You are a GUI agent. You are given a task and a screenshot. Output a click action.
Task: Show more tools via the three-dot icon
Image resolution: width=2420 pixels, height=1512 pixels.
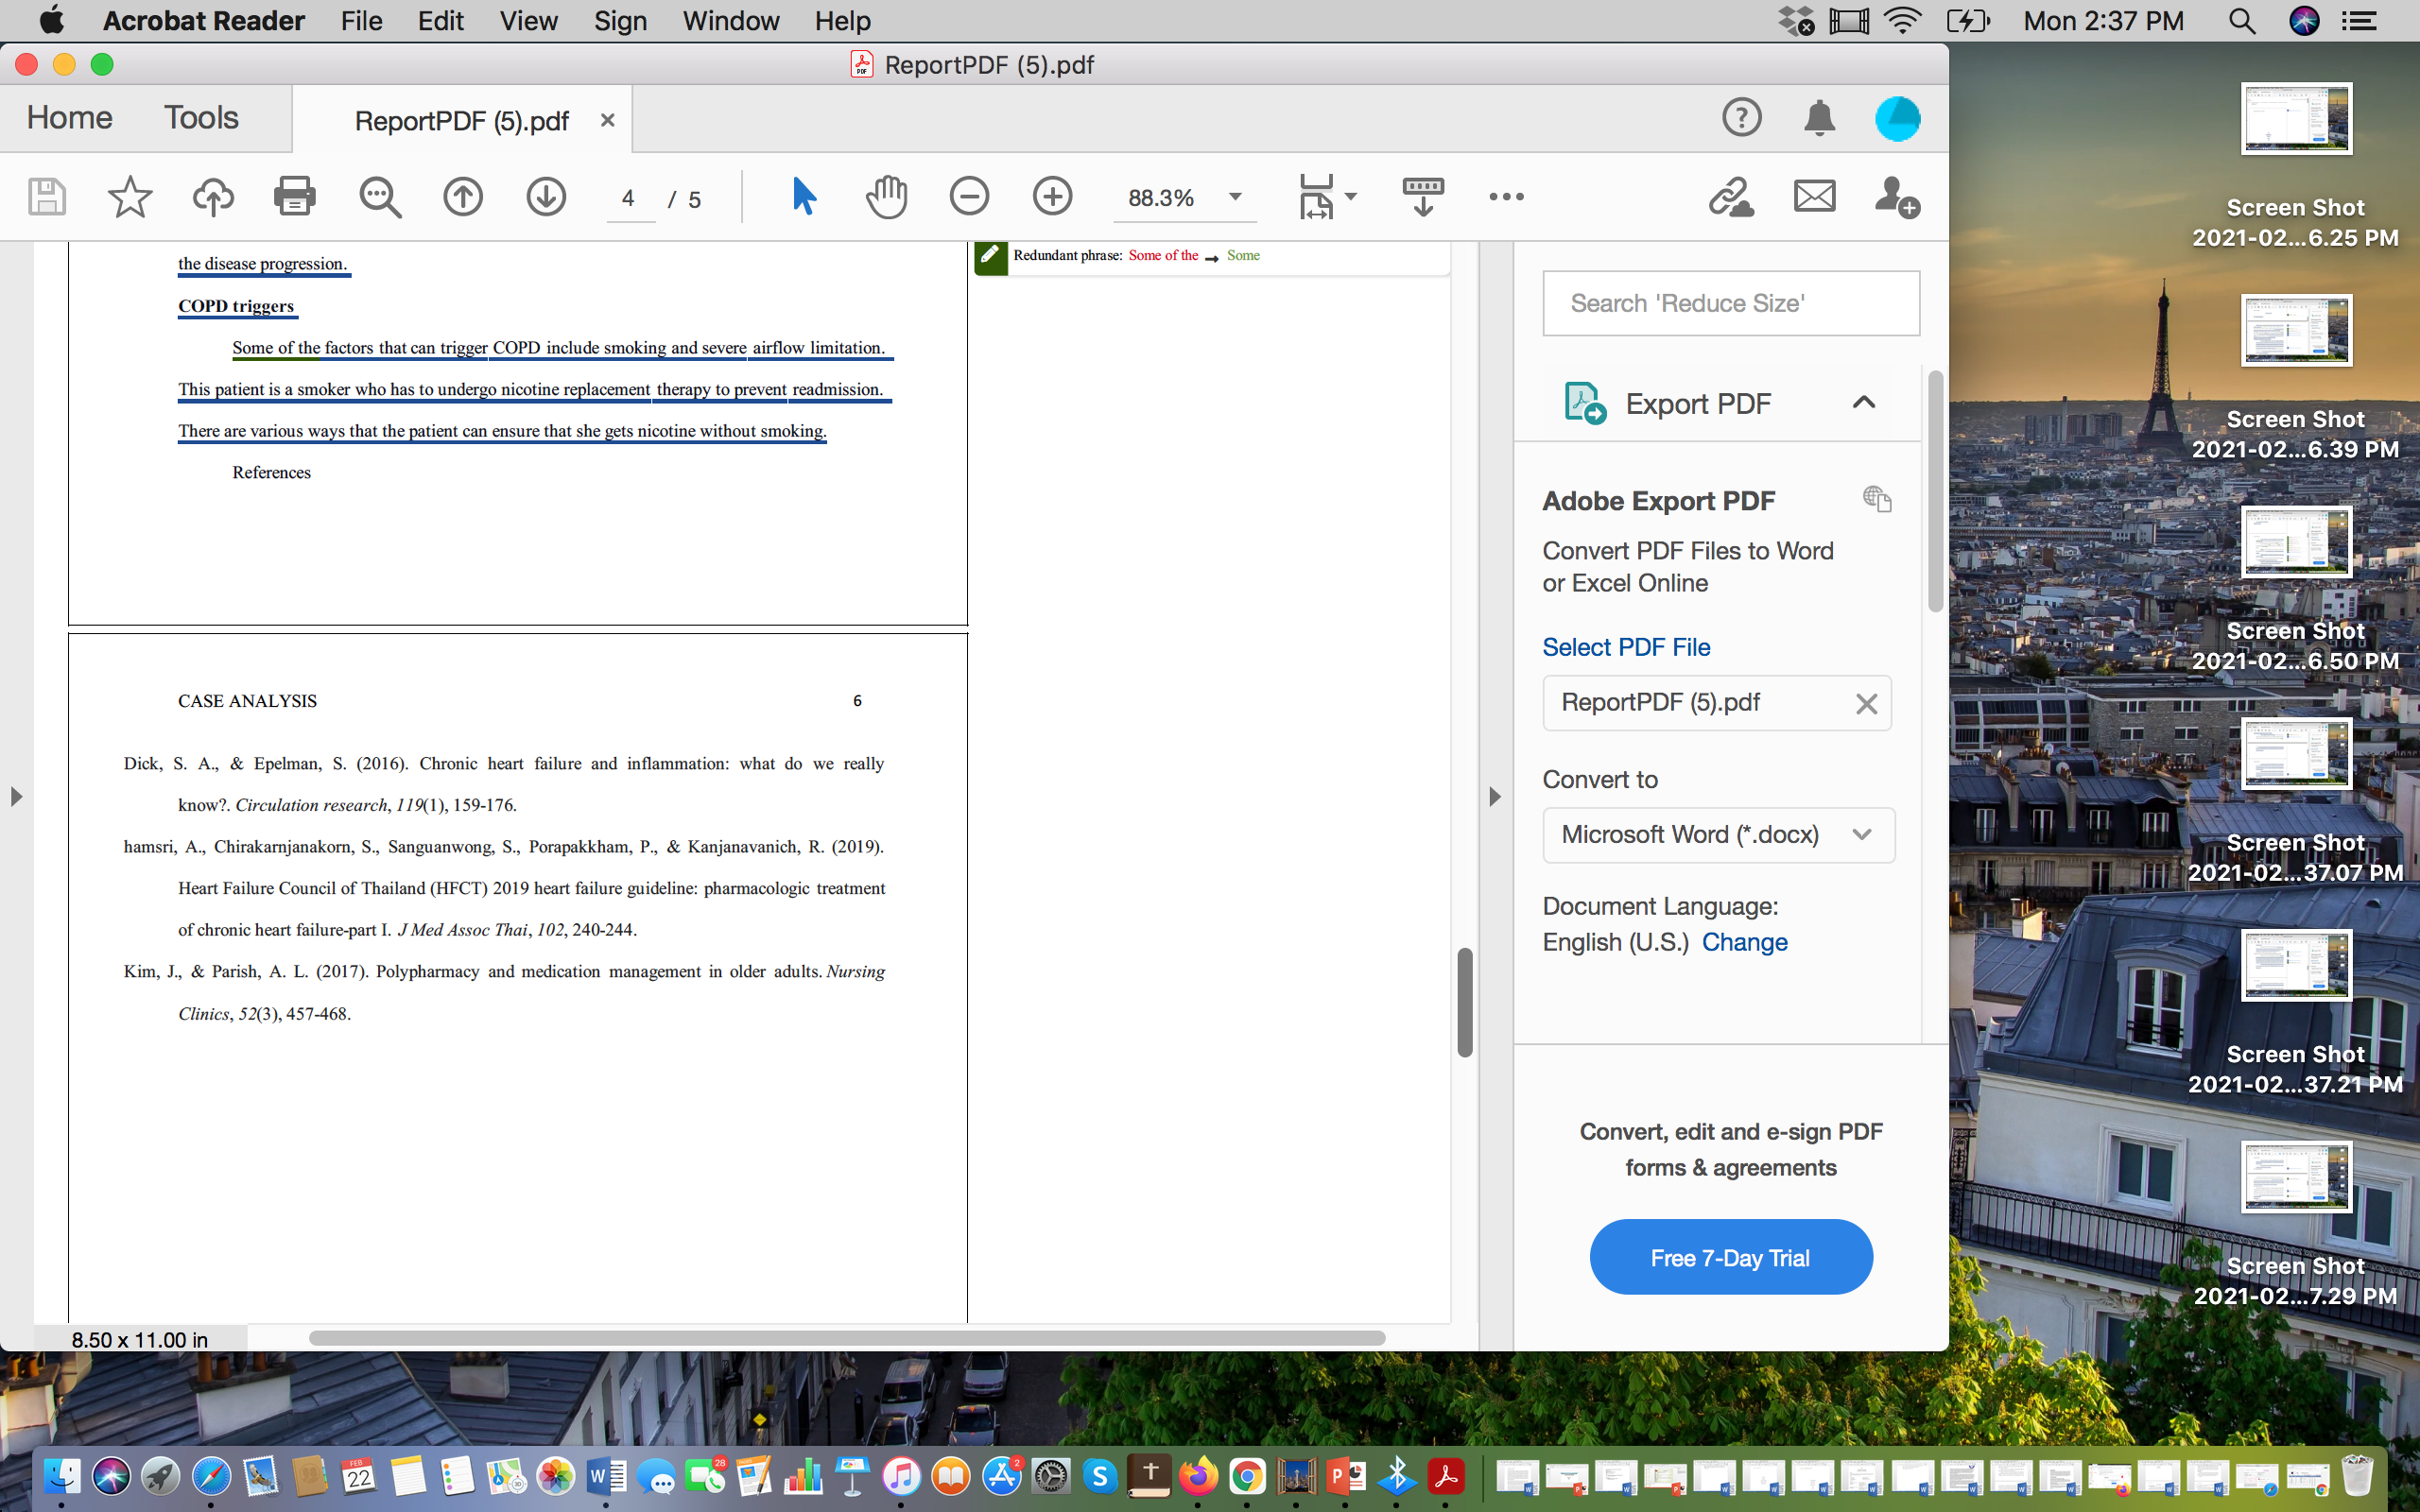pyautogui.click(x=1506, y=197)
